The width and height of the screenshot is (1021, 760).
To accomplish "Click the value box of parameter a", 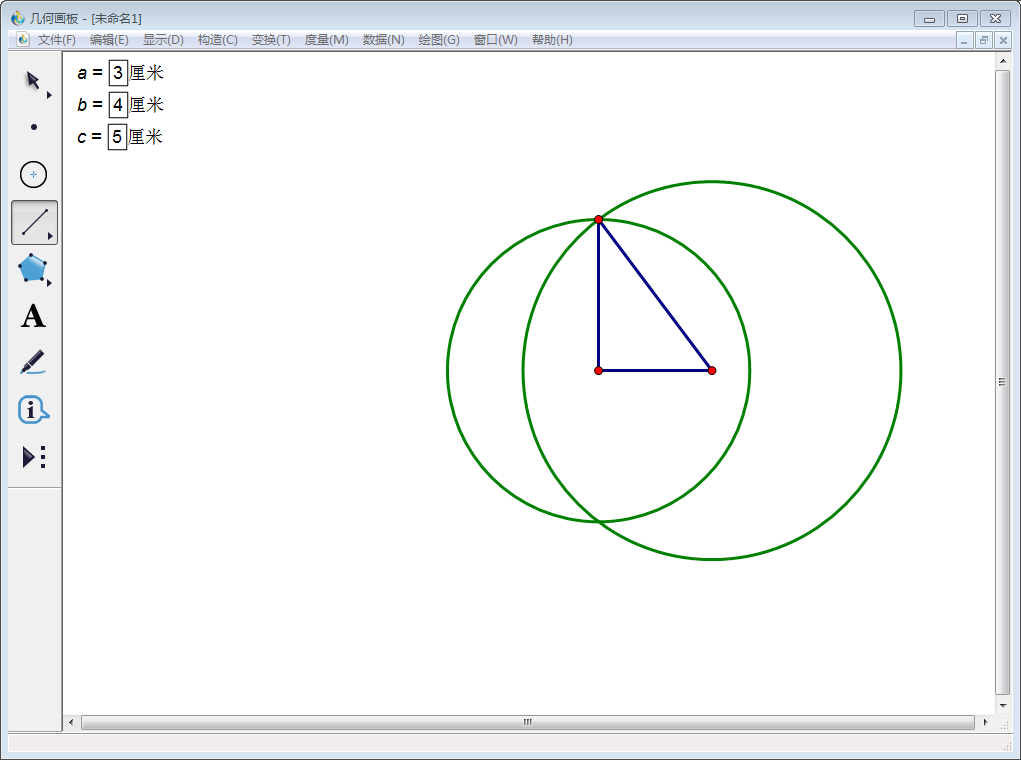I will [118, 73].
